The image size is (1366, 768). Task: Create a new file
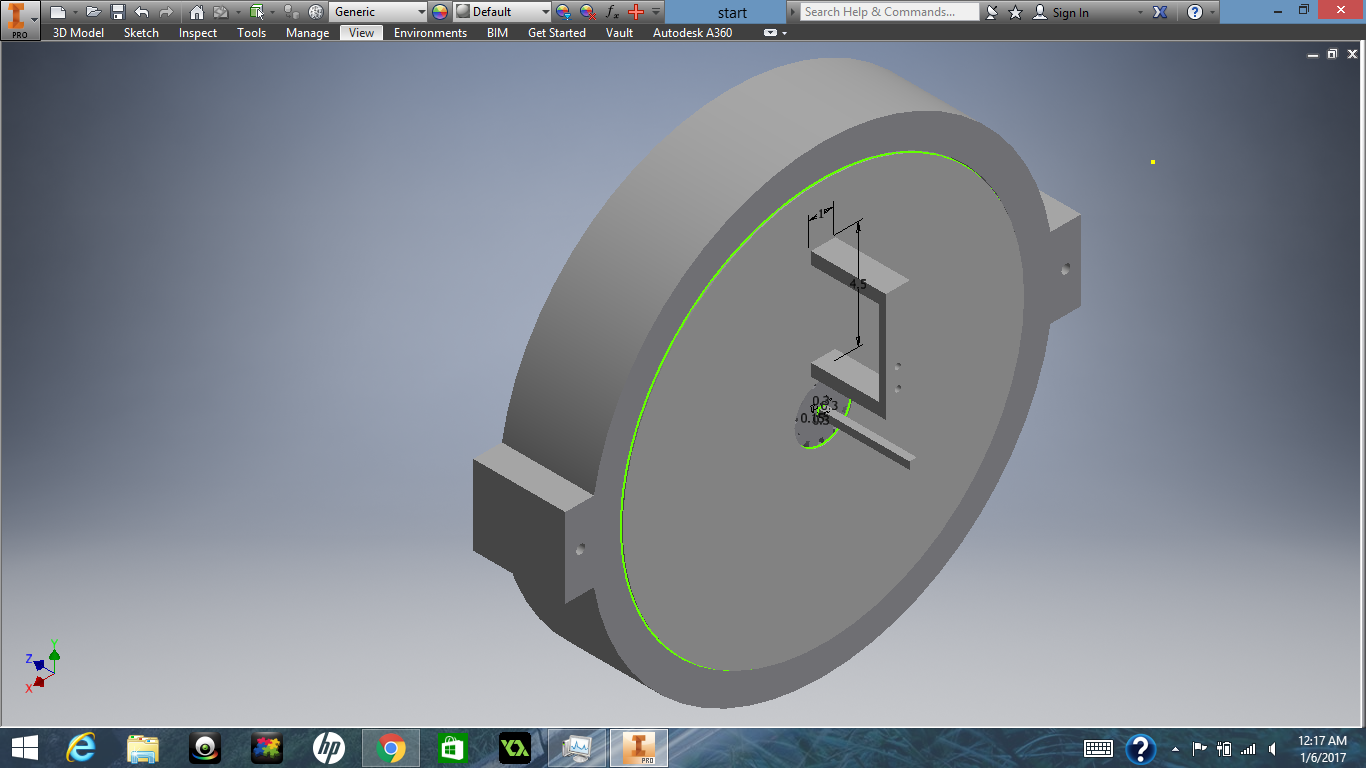58,12
